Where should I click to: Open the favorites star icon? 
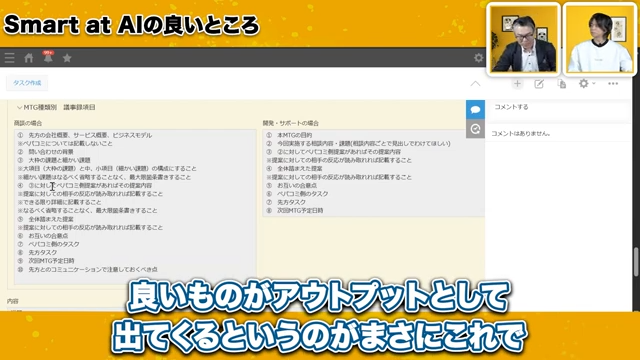pyautogui.click(x=67, y=58)
